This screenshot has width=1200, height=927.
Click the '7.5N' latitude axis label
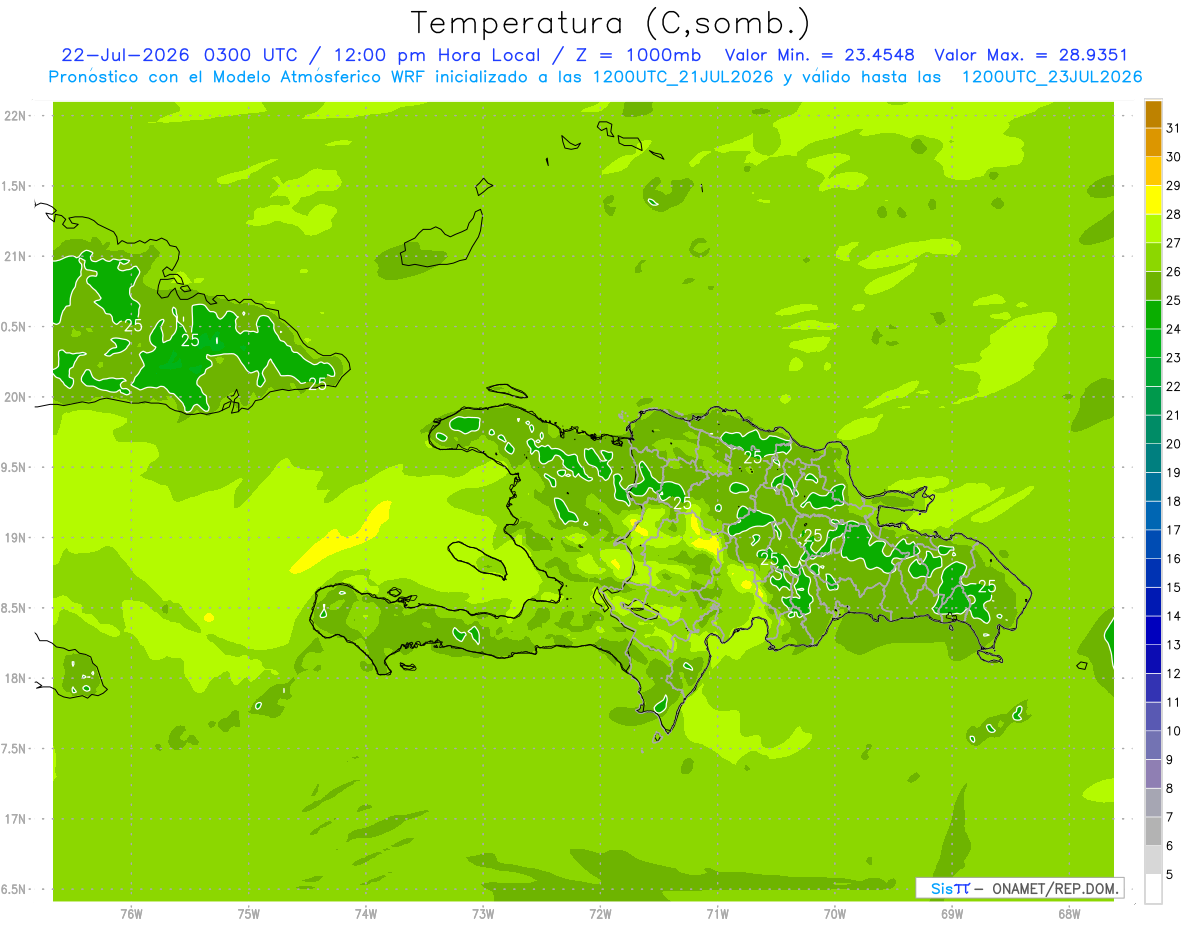pyautogui.click(x=15, y=749)
